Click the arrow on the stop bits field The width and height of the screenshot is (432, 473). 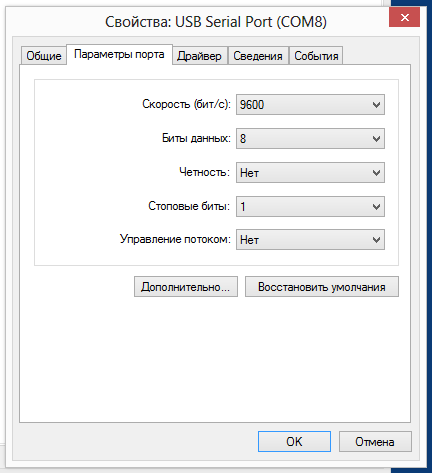pyautogui.click(x=376, y=207)
